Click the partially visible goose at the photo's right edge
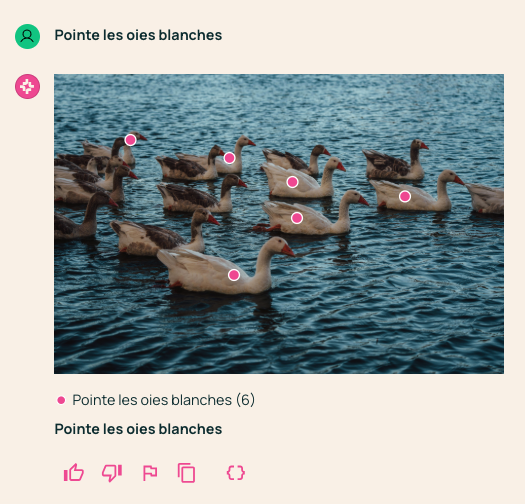 [x=485, y=198]
